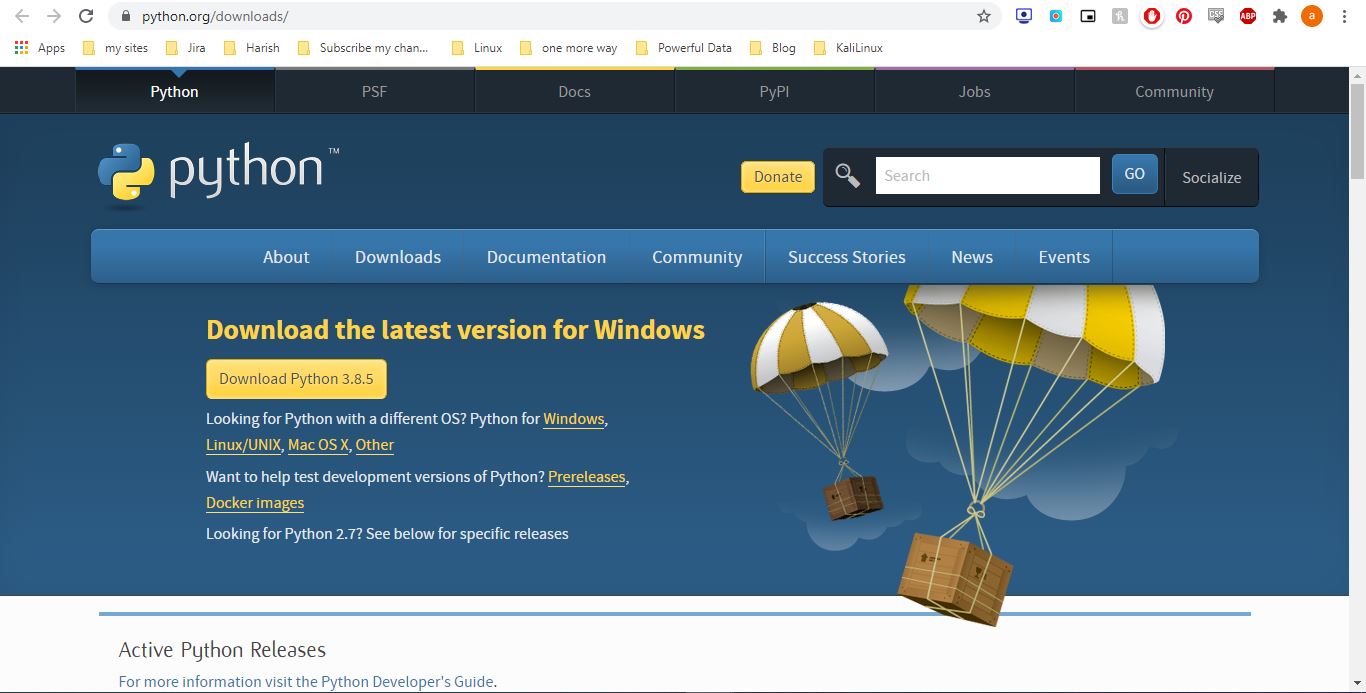This screenshot has height=693, width=1366.
Task: Switch to the Docs top tab
Action: [x=574, y=91]
